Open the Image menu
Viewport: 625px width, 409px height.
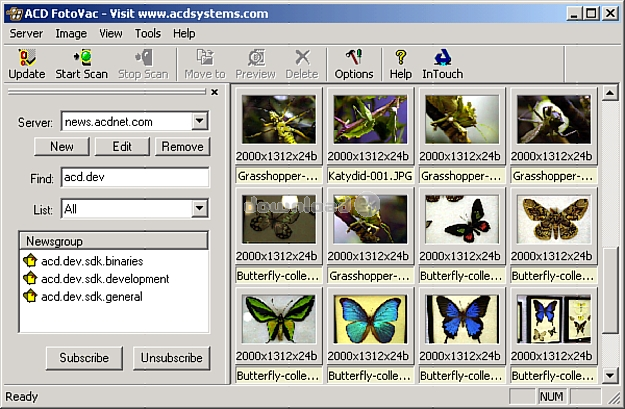pos(71,33)
